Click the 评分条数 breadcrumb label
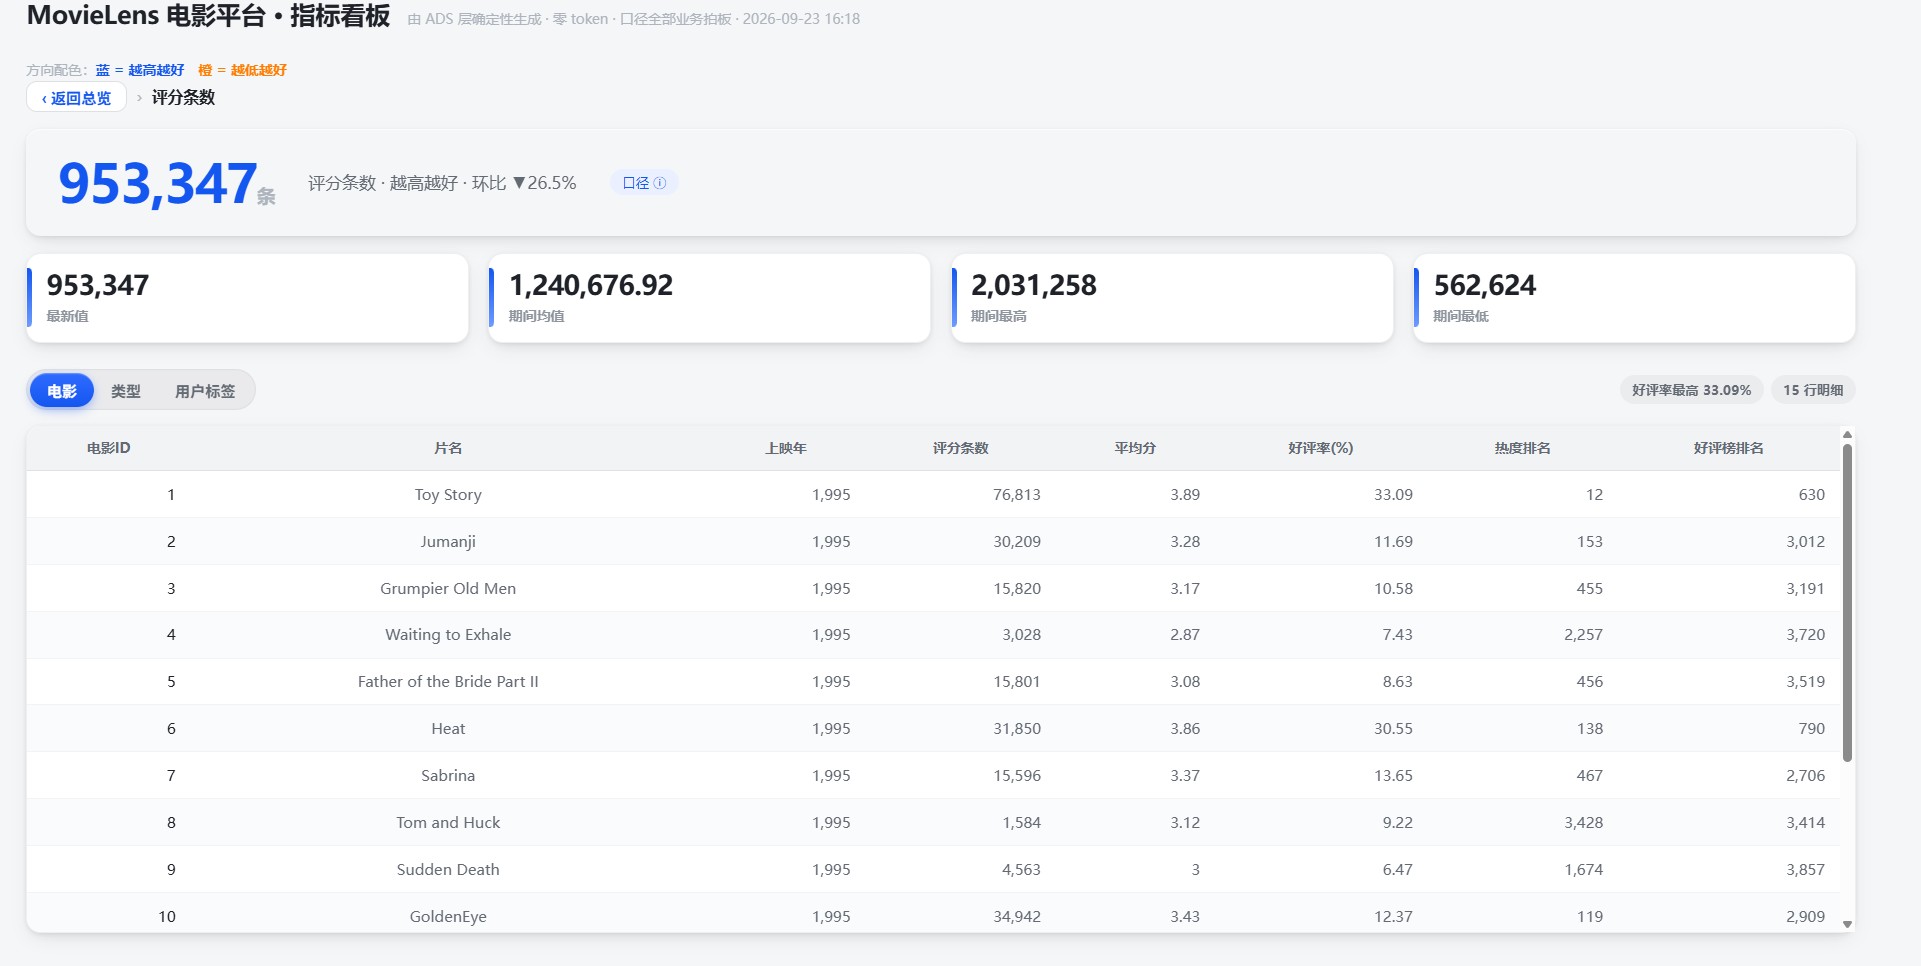Image resolution: width=1921 pixels, height=966 pixels. [183, 97]
